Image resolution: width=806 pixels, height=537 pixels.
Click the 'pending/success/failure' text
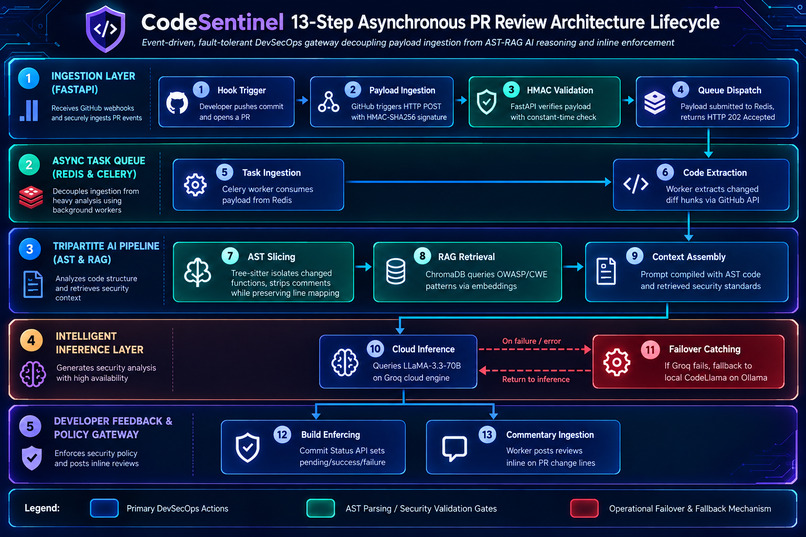click(342, 462)
